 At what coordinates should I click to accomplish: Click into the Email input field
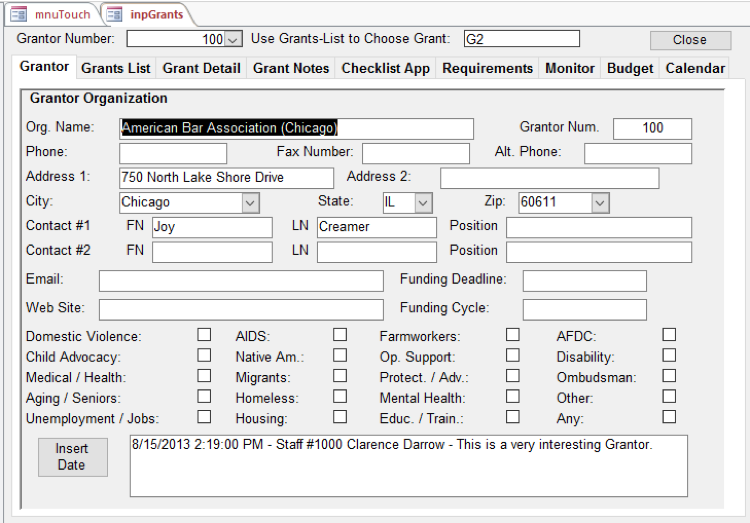pyautogui.click(x=240, y=281)
